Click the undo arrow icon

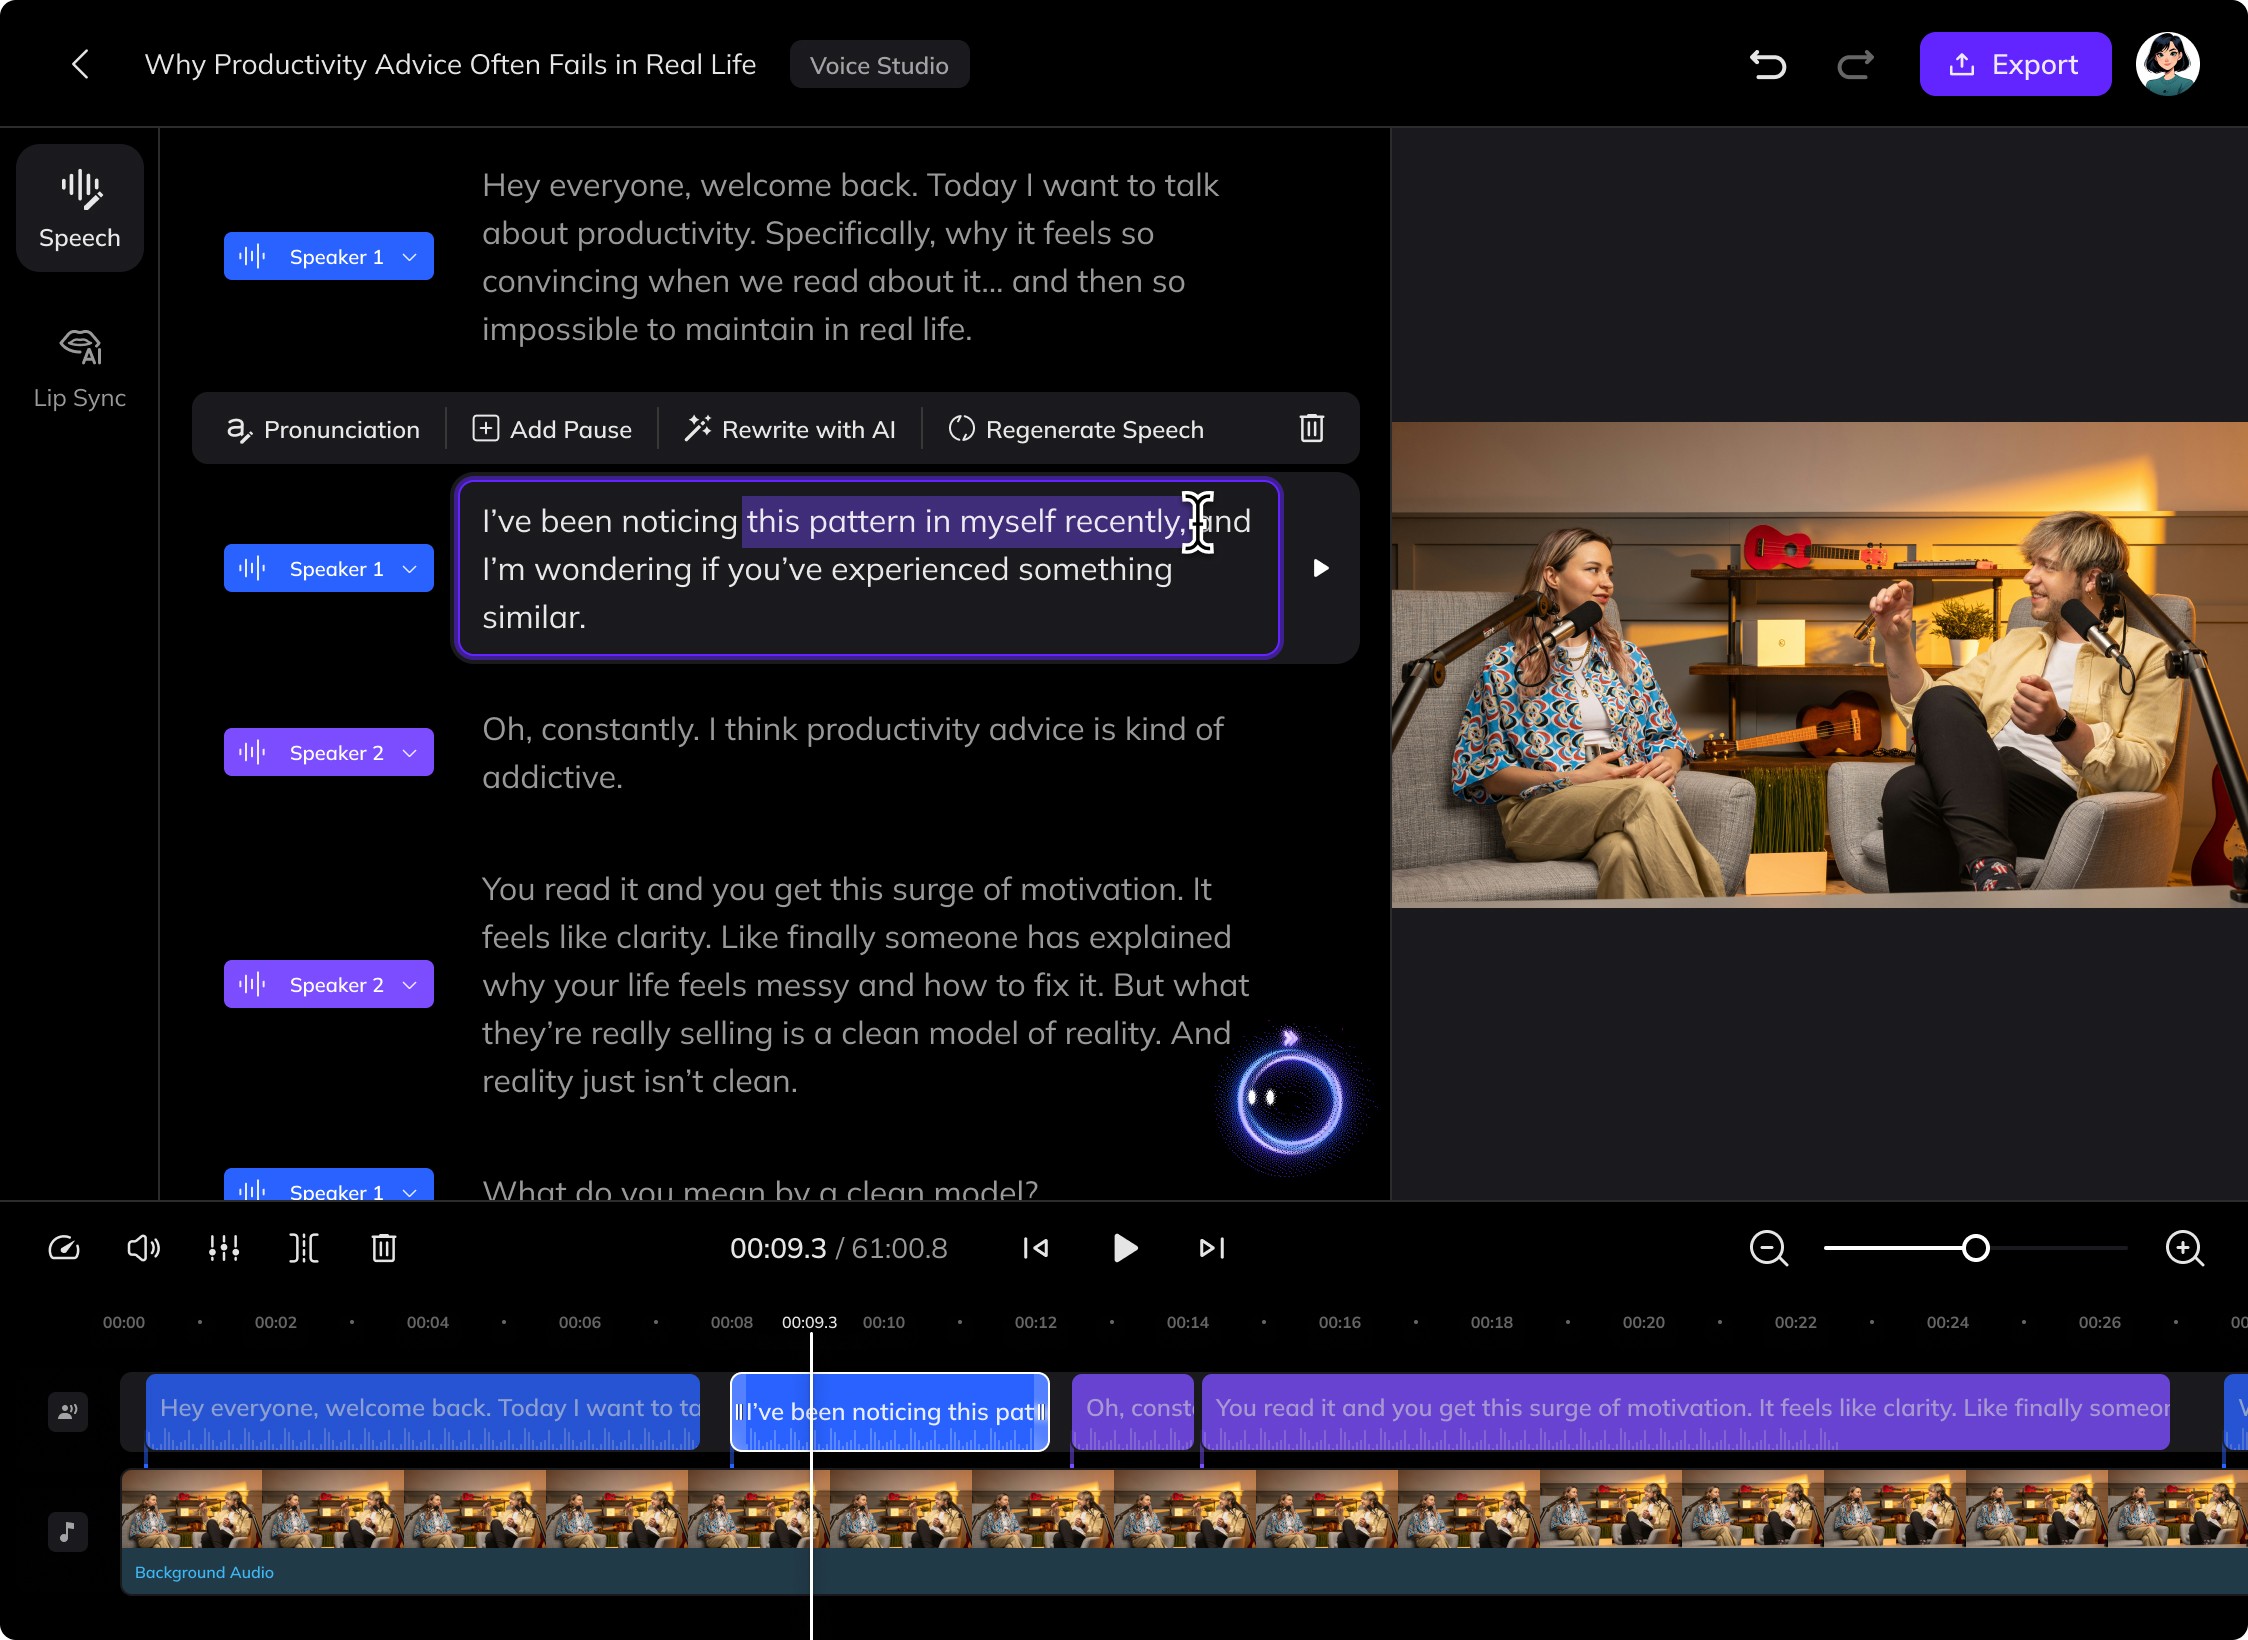point(1768,65)
